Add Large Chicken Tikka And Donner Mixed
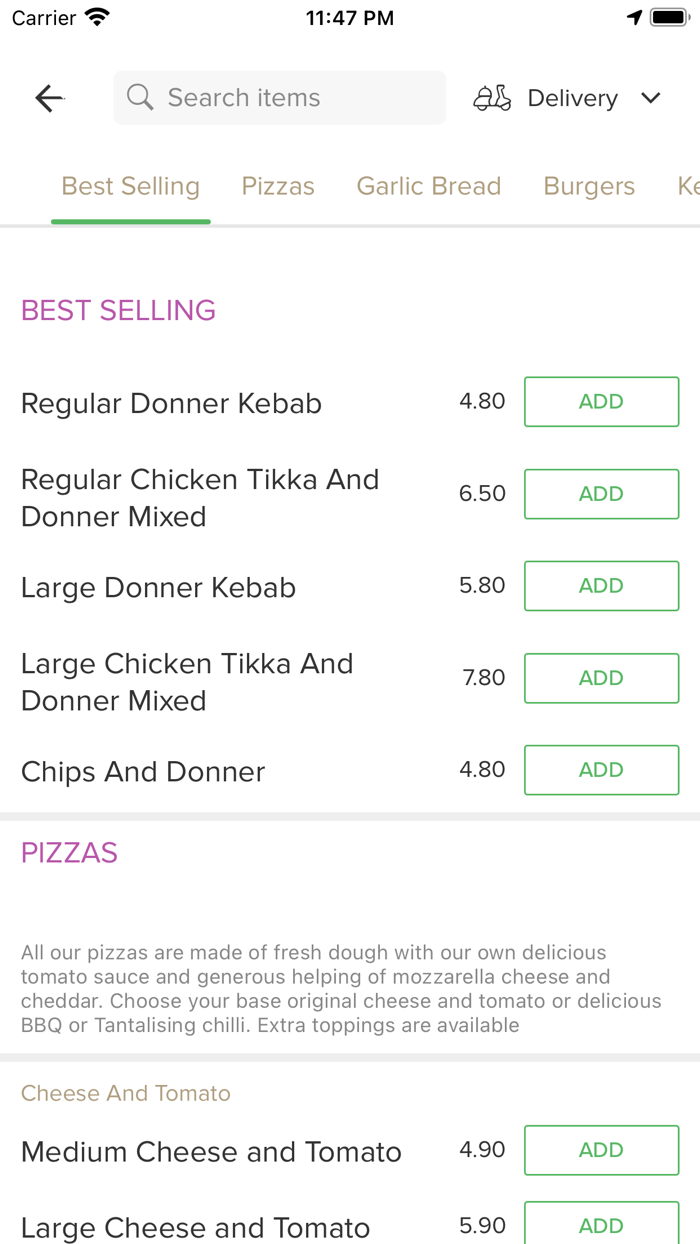 pyautogui.click(x=601, y=678)
